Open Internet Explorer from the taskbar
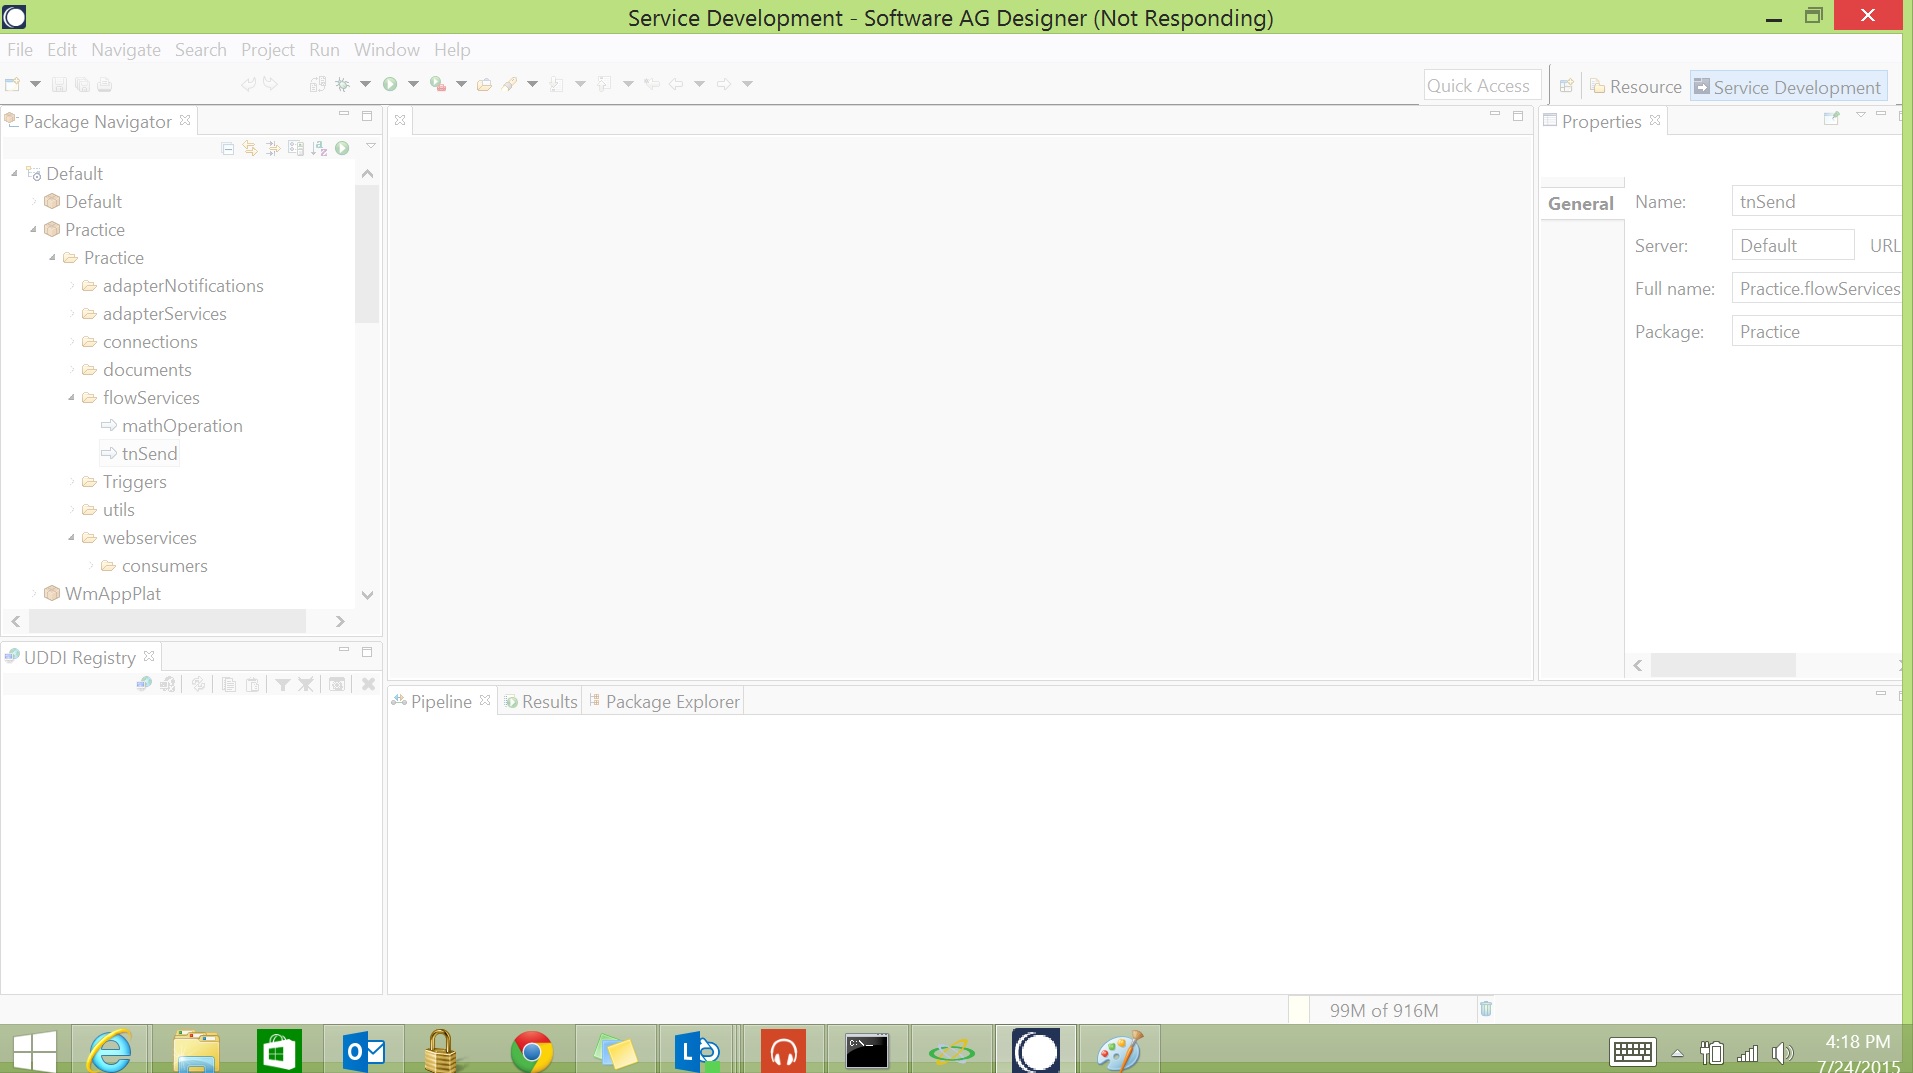 (110, 1050)
